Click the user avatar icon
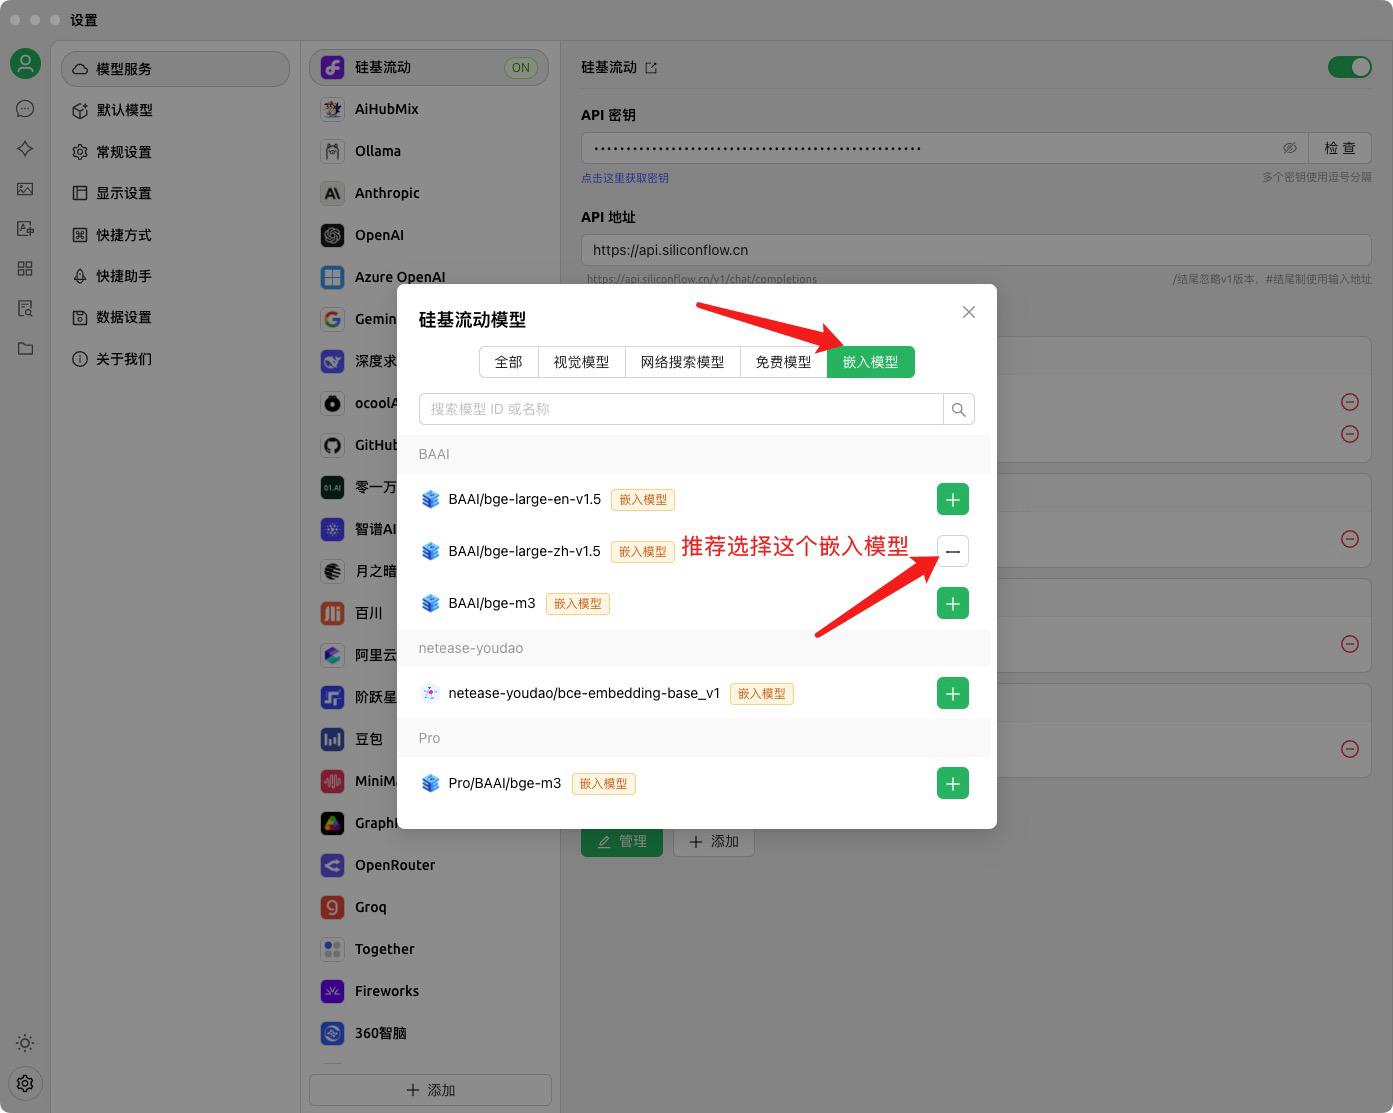 click(25, 64)
